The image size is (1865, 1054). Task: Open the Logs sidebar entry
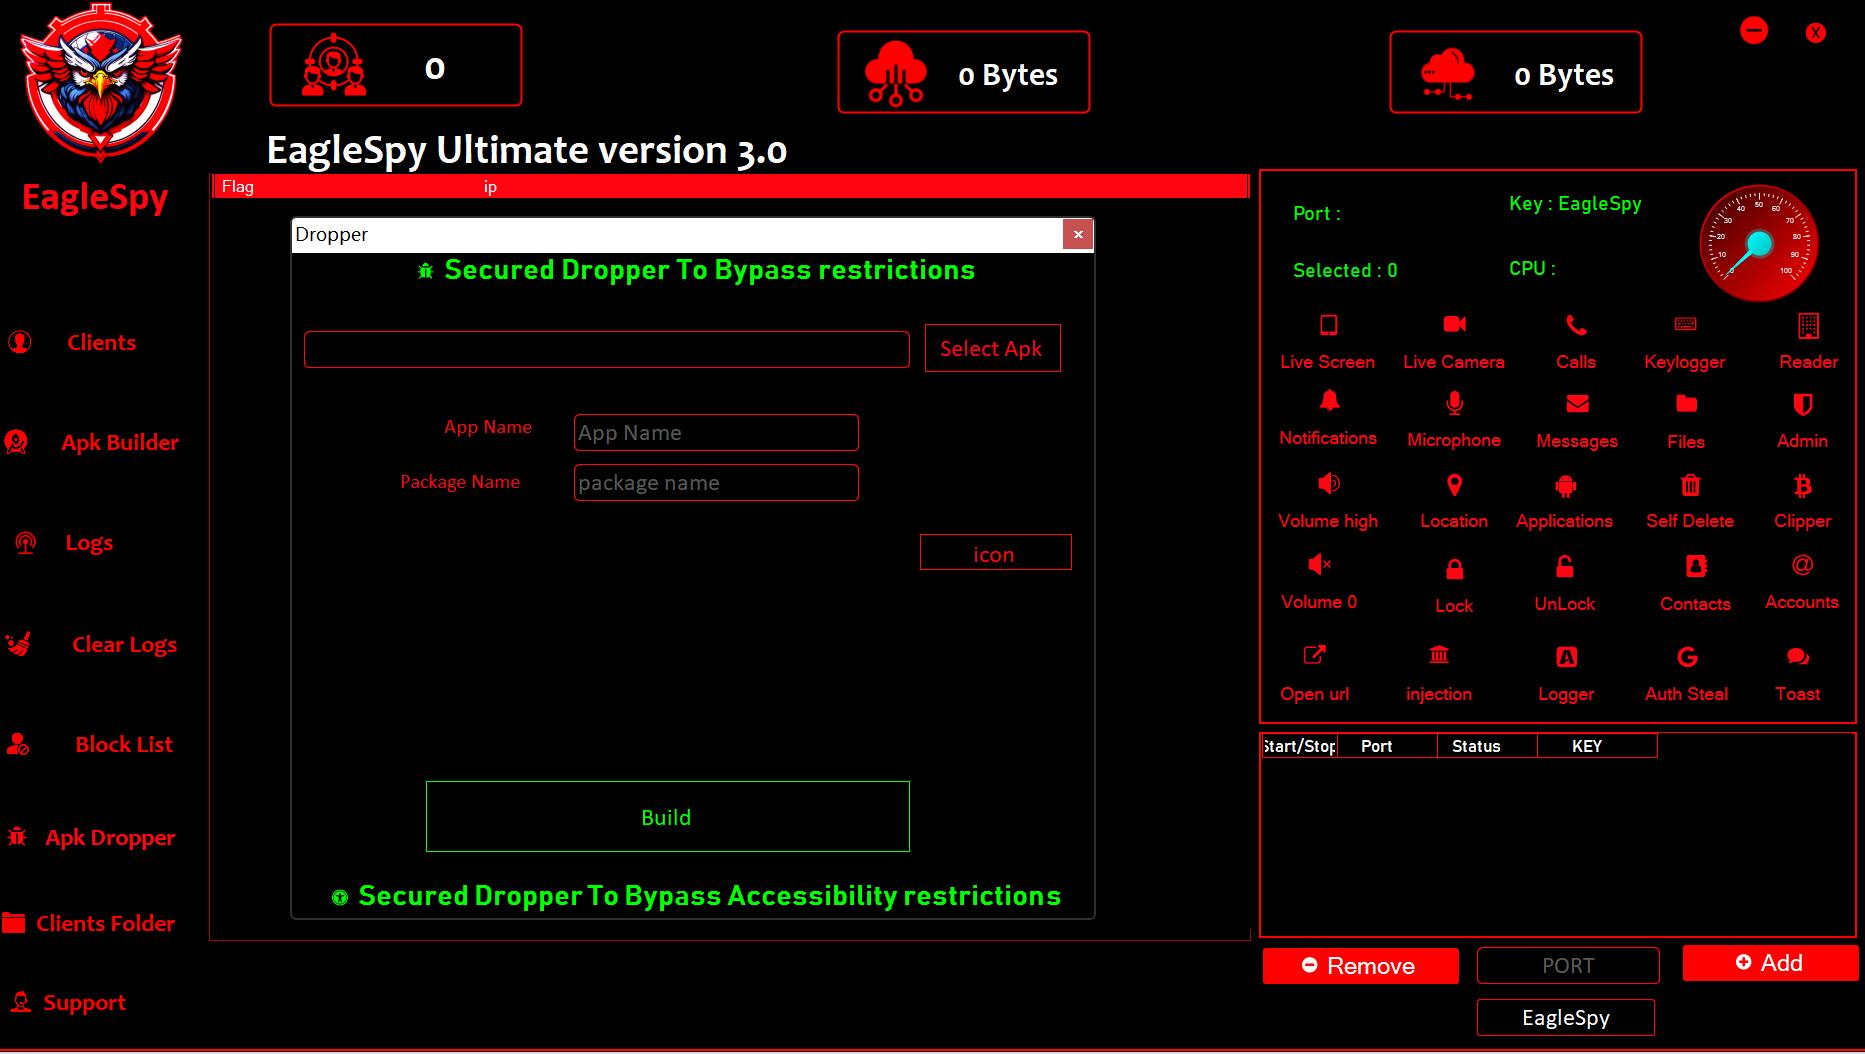pyautogui.click(x=89, y=542)
